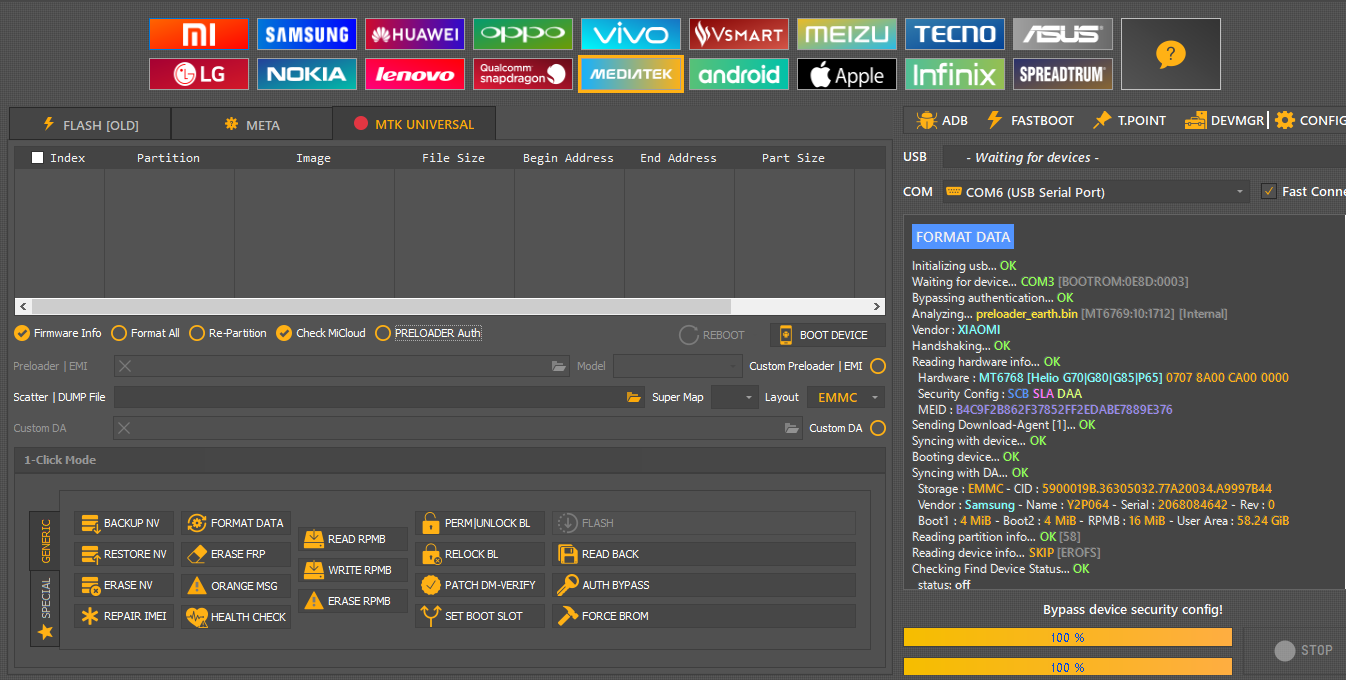
Task: Choose the Qualcomm Snapdragon platform icon
Action: [x=522, y=74]
